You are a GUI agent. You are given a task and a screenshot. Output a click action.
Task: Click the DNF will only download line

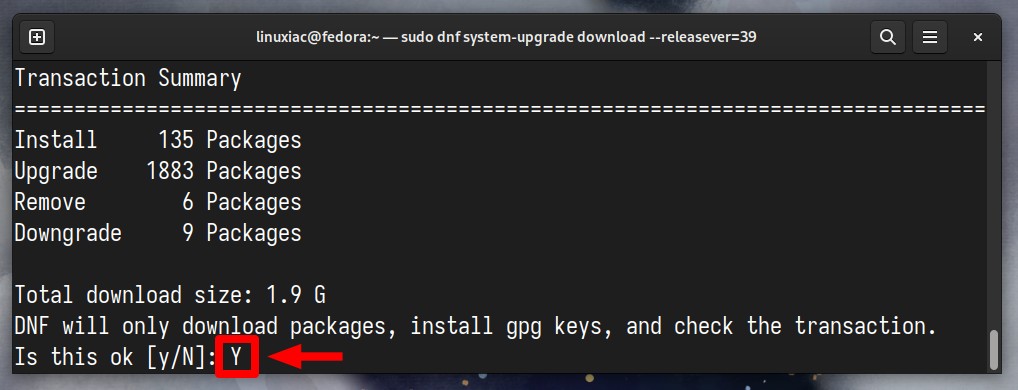[x=475, y=326]
